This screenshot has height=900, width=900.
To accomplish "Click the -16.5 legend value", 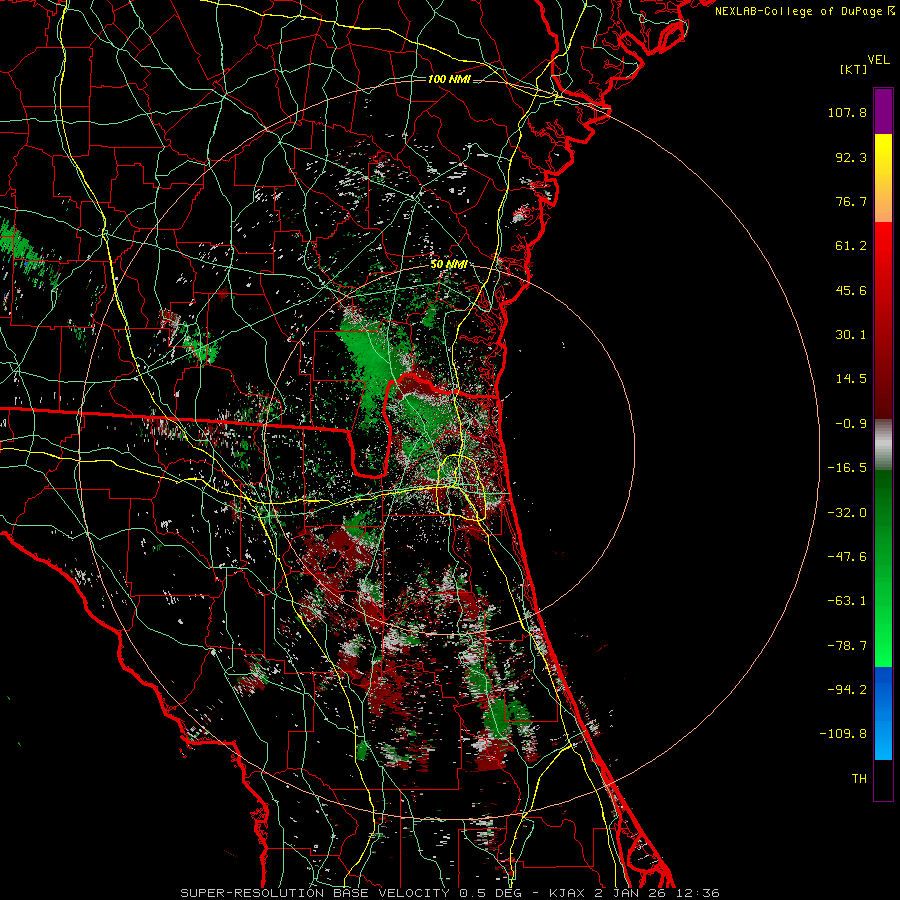I will [x=847, y=468].
